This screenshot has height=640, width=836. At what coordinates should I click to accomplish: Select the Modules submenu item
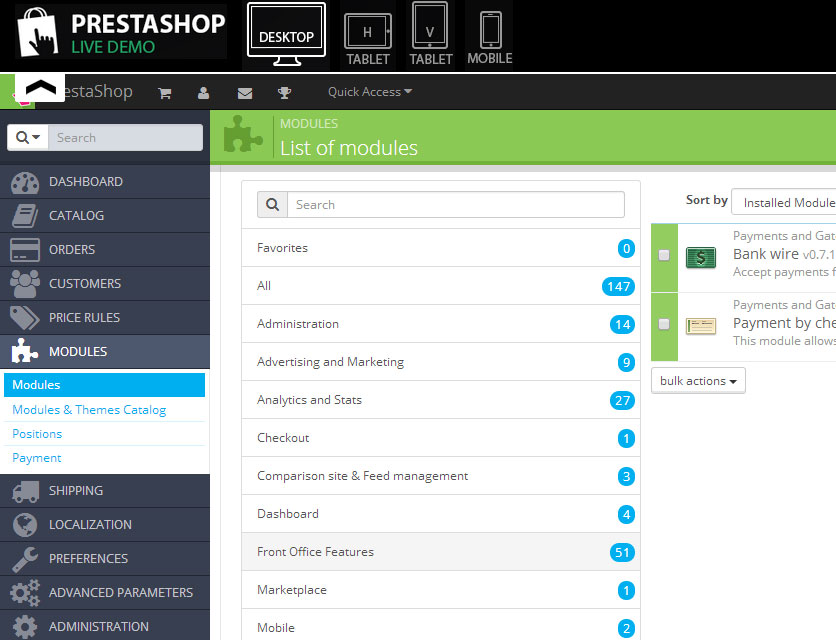tap(104, 385)
